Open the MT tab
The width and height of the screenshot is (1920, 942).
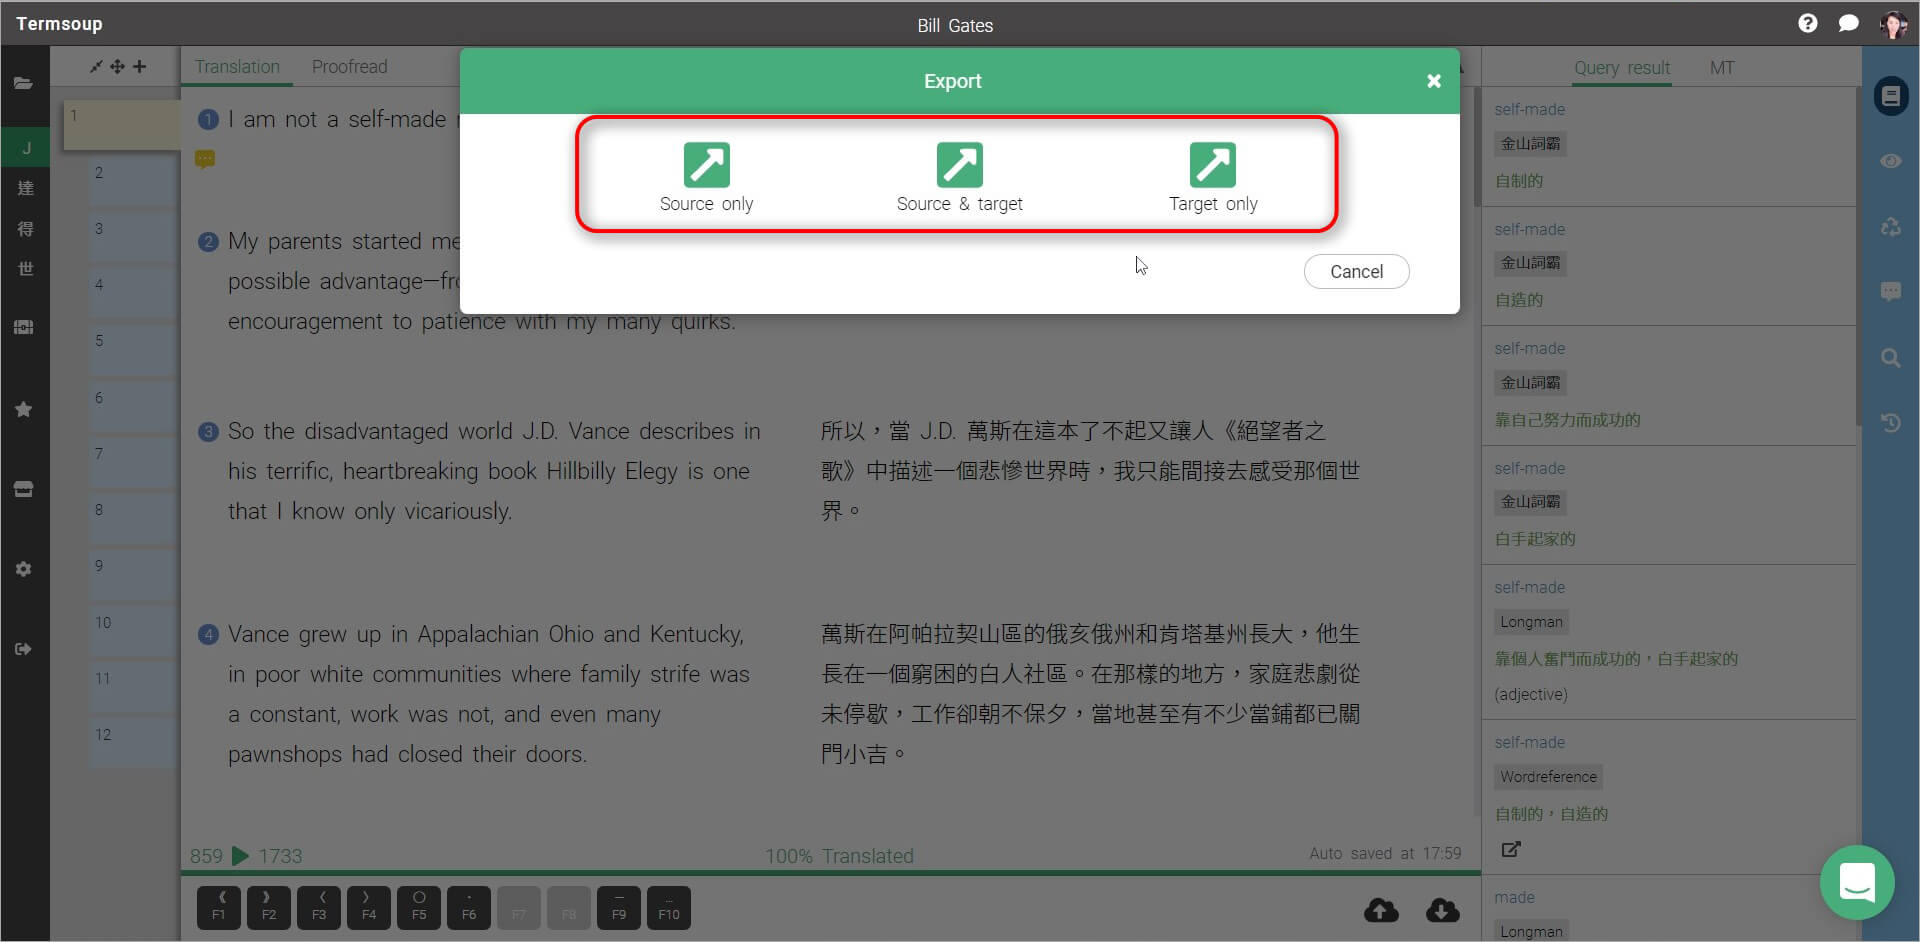point(1721,68)
